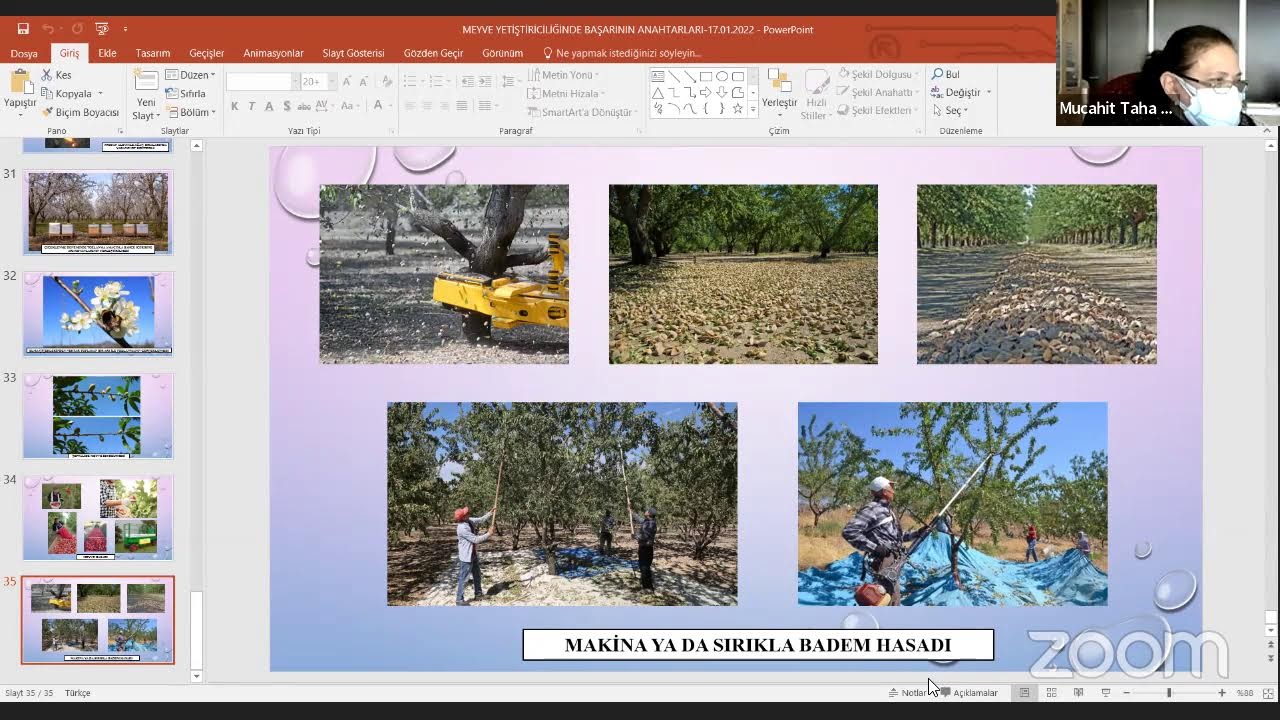Toggle Notlar notes pane in status bar
Screen dimensions: 1280x720
[x=907, y=692]
